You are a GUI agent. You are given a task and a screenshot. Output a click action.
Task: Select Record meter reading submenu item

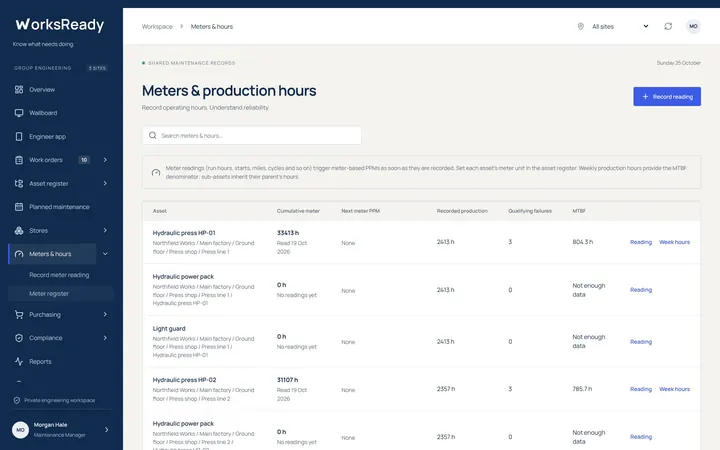pyautogui.click(x=61, y=275)
